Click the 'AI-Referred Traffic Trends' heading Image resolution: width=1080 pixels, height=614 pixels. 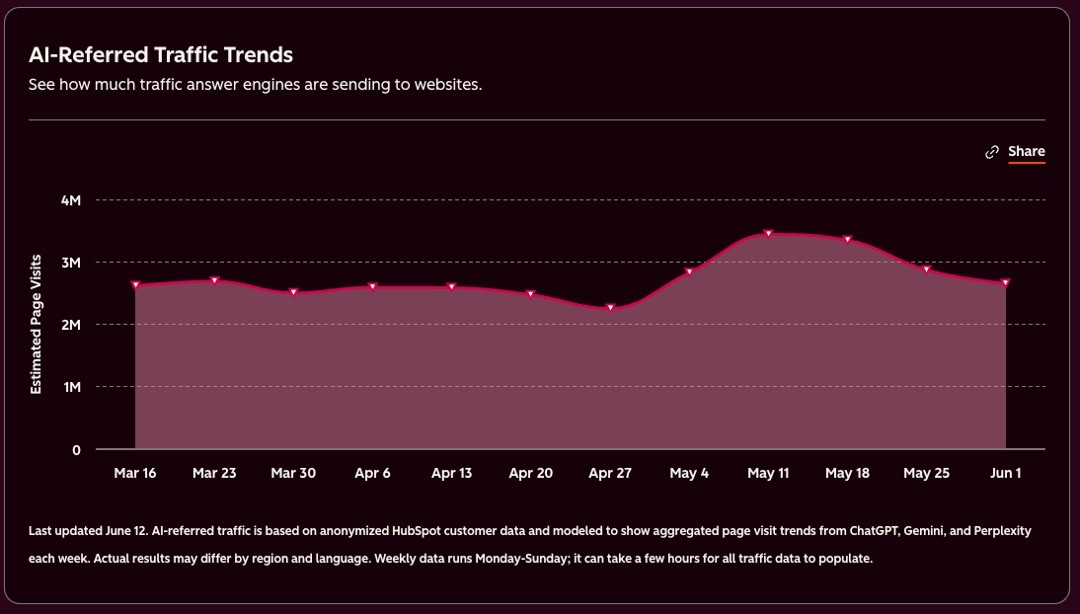click(160, 54)
